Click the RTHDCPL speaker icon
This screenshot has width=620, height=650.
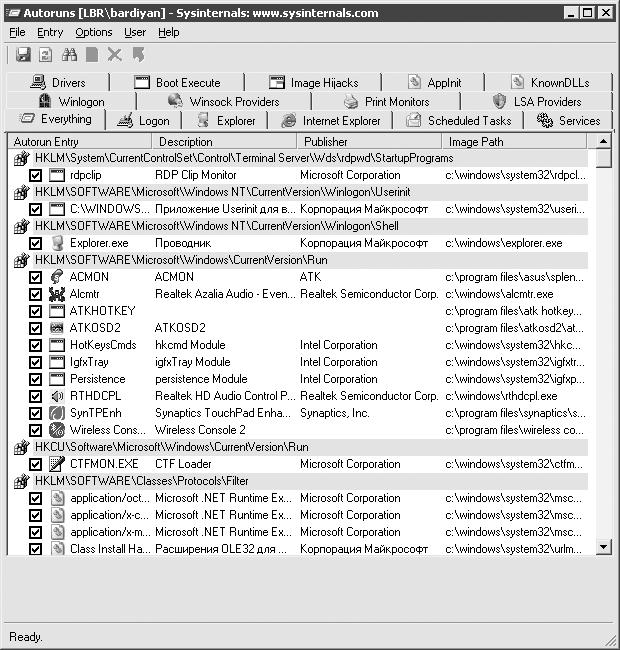[x=57, y=396]
